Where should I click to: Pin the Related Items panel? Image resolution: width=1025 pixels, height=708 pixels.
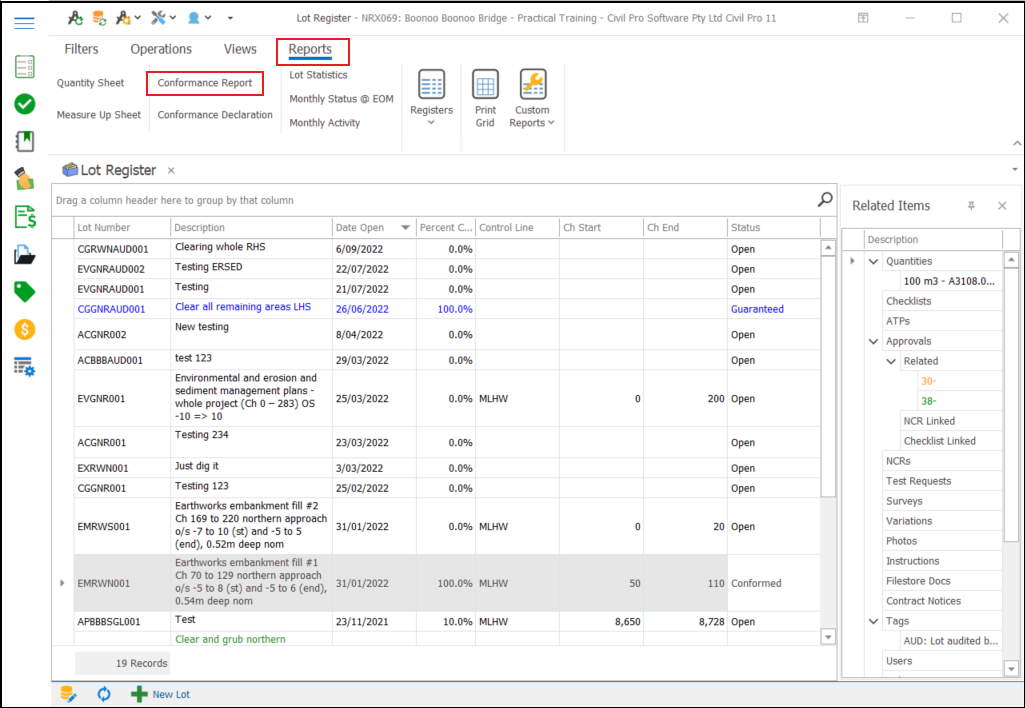971,206
